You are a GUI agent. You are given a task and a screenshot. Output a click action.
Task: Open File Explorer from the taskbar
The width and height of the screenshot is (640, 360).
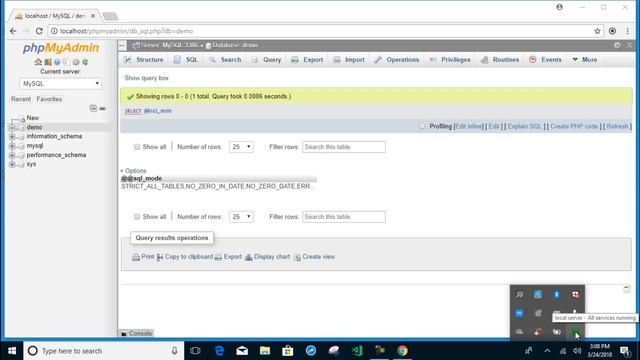265,351
